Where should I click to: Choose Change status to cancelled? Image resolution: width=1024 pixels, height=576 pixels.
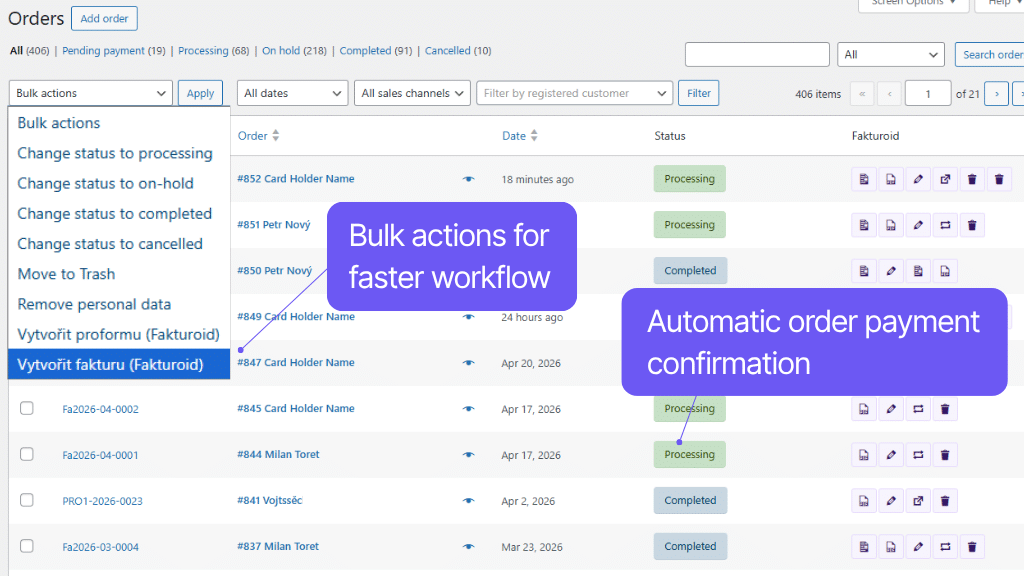tap(110, 244)
